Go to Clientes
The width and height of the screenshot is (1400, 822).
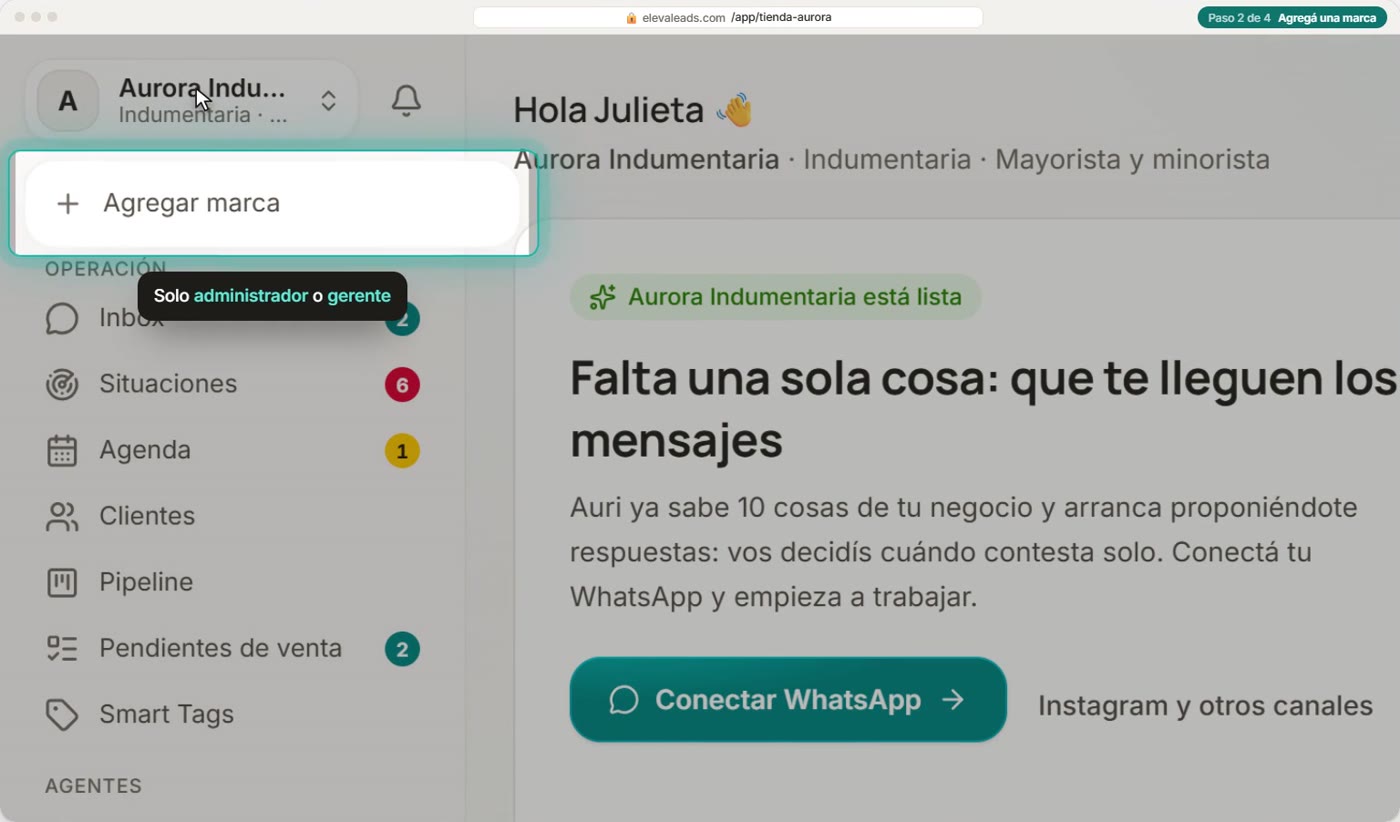tap(232, 516)
